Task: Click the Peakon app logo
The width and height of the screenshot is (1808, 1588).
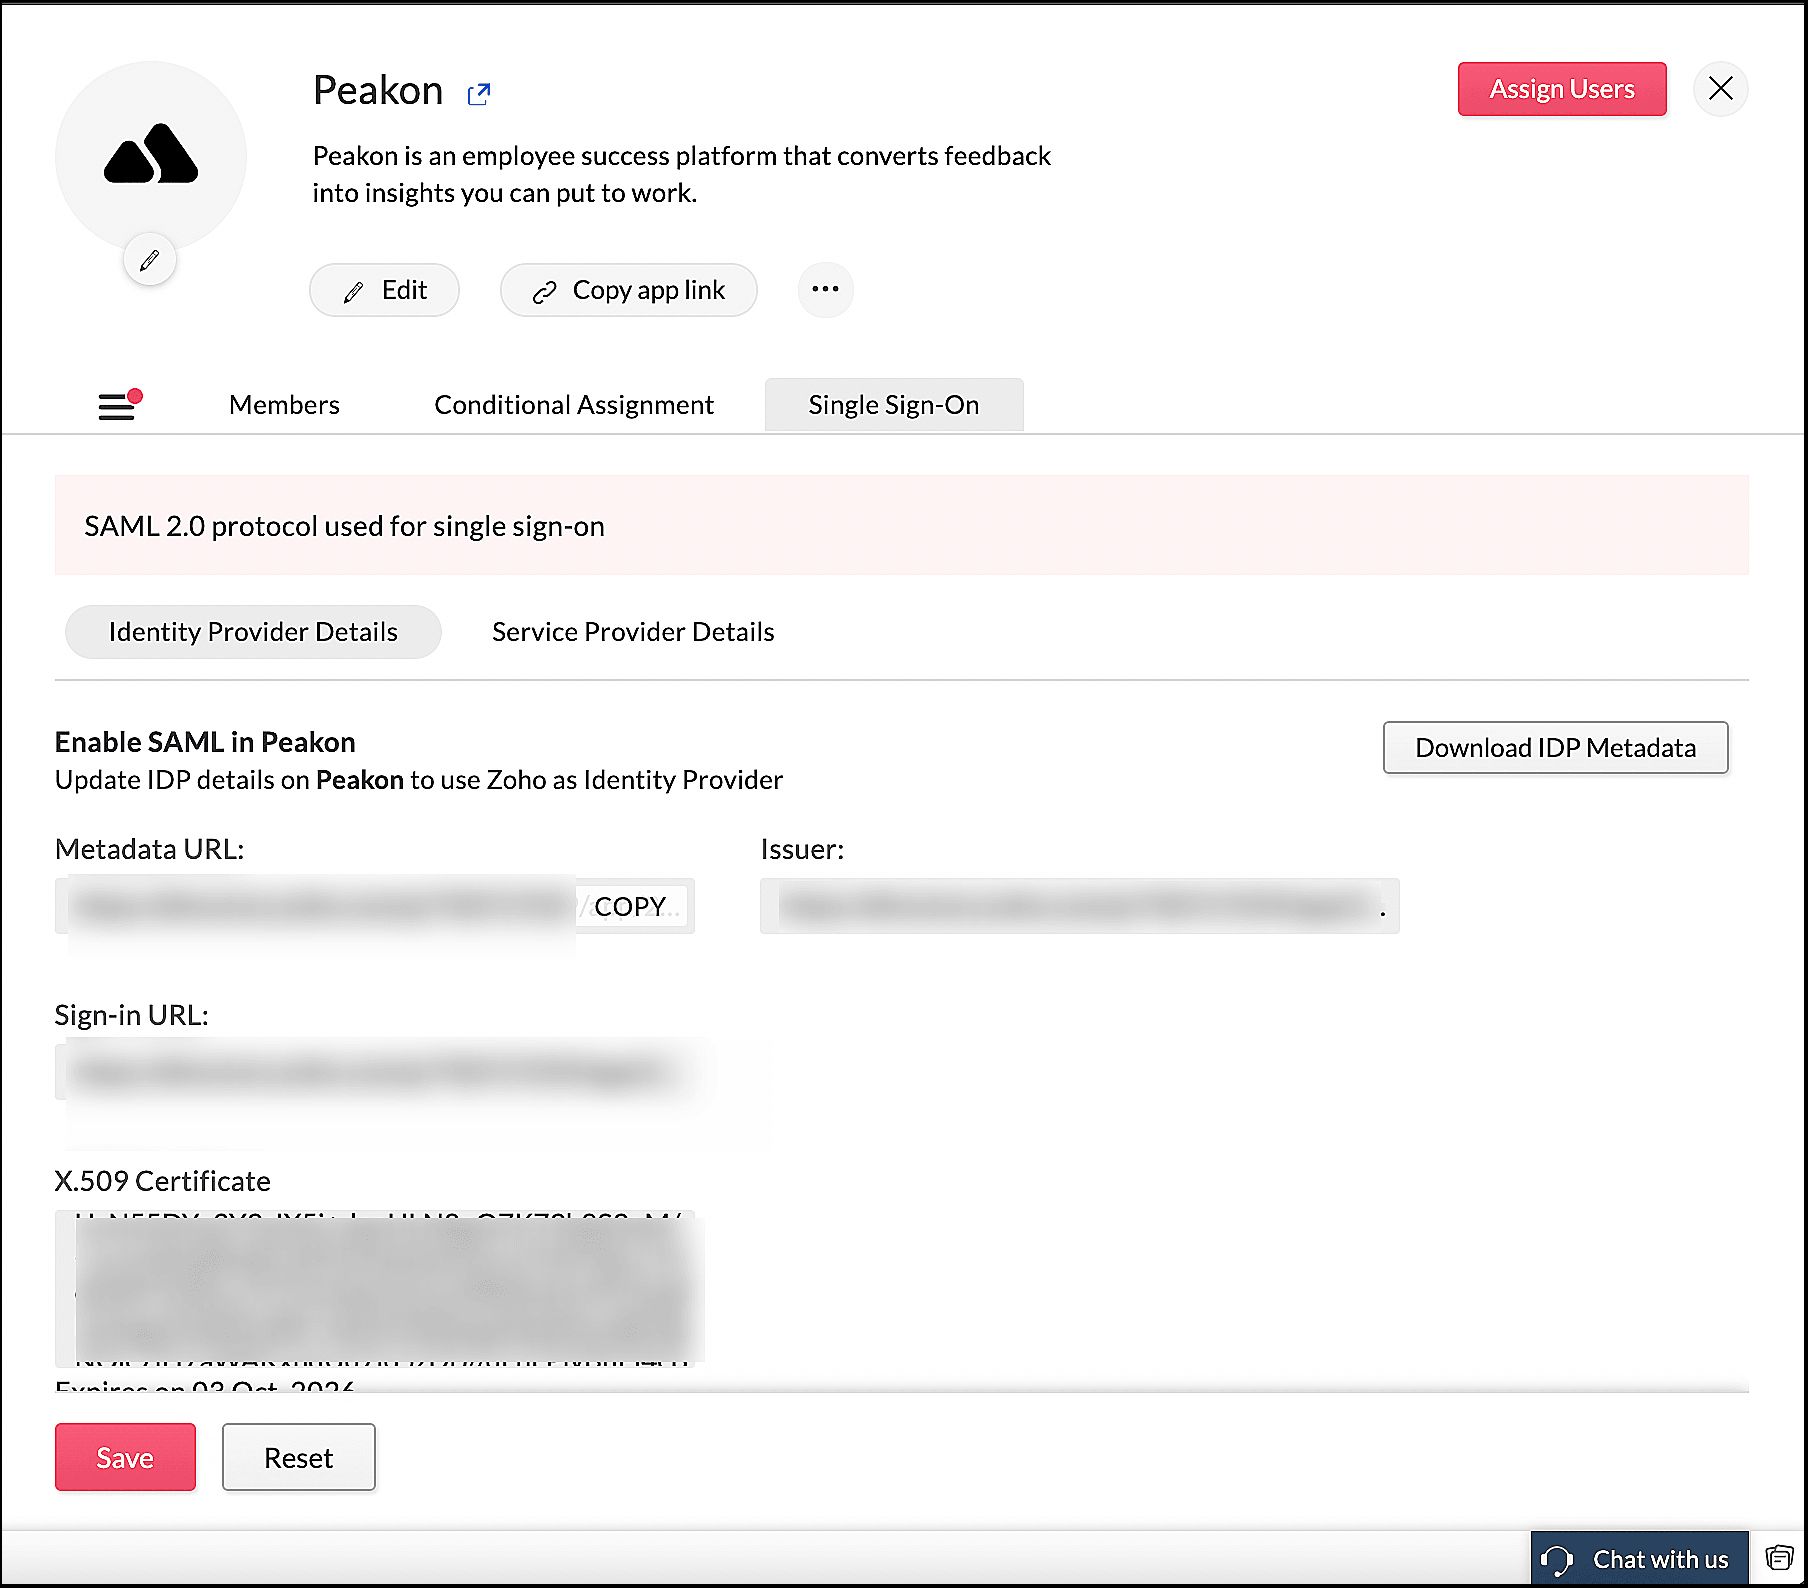Action: 151,156
